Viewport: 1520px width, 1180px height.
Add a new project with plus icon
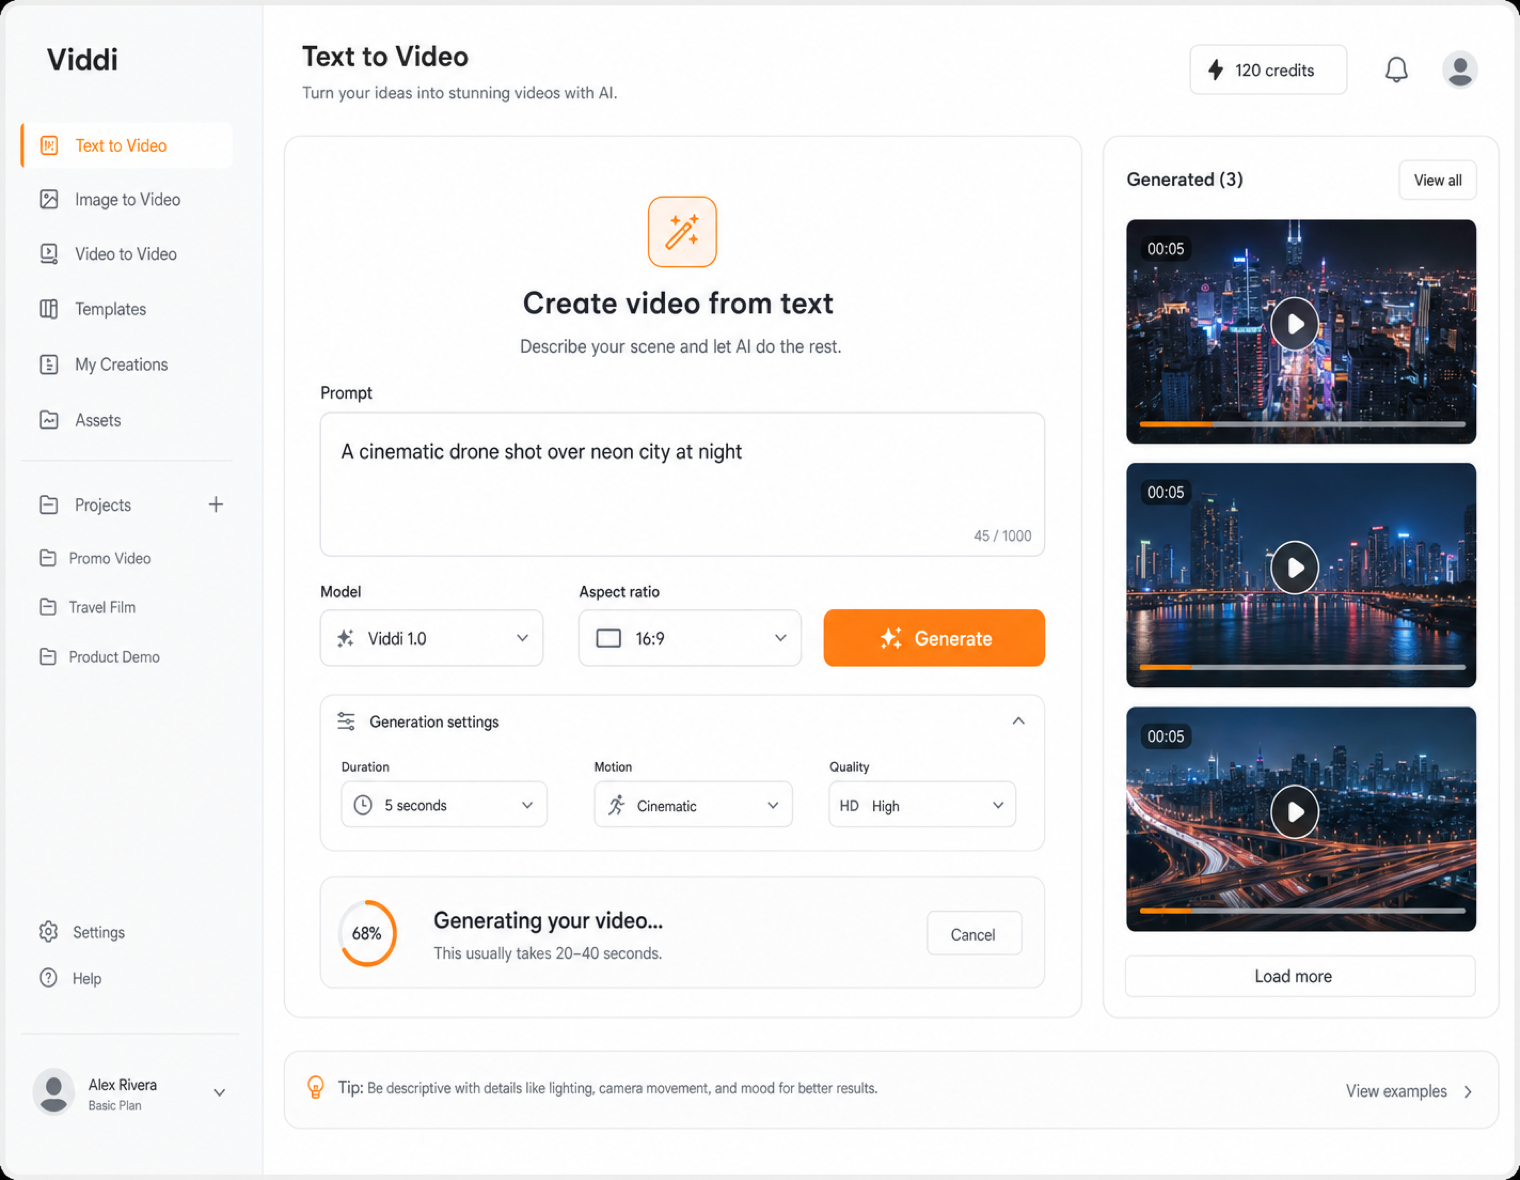tap(216, 504)
